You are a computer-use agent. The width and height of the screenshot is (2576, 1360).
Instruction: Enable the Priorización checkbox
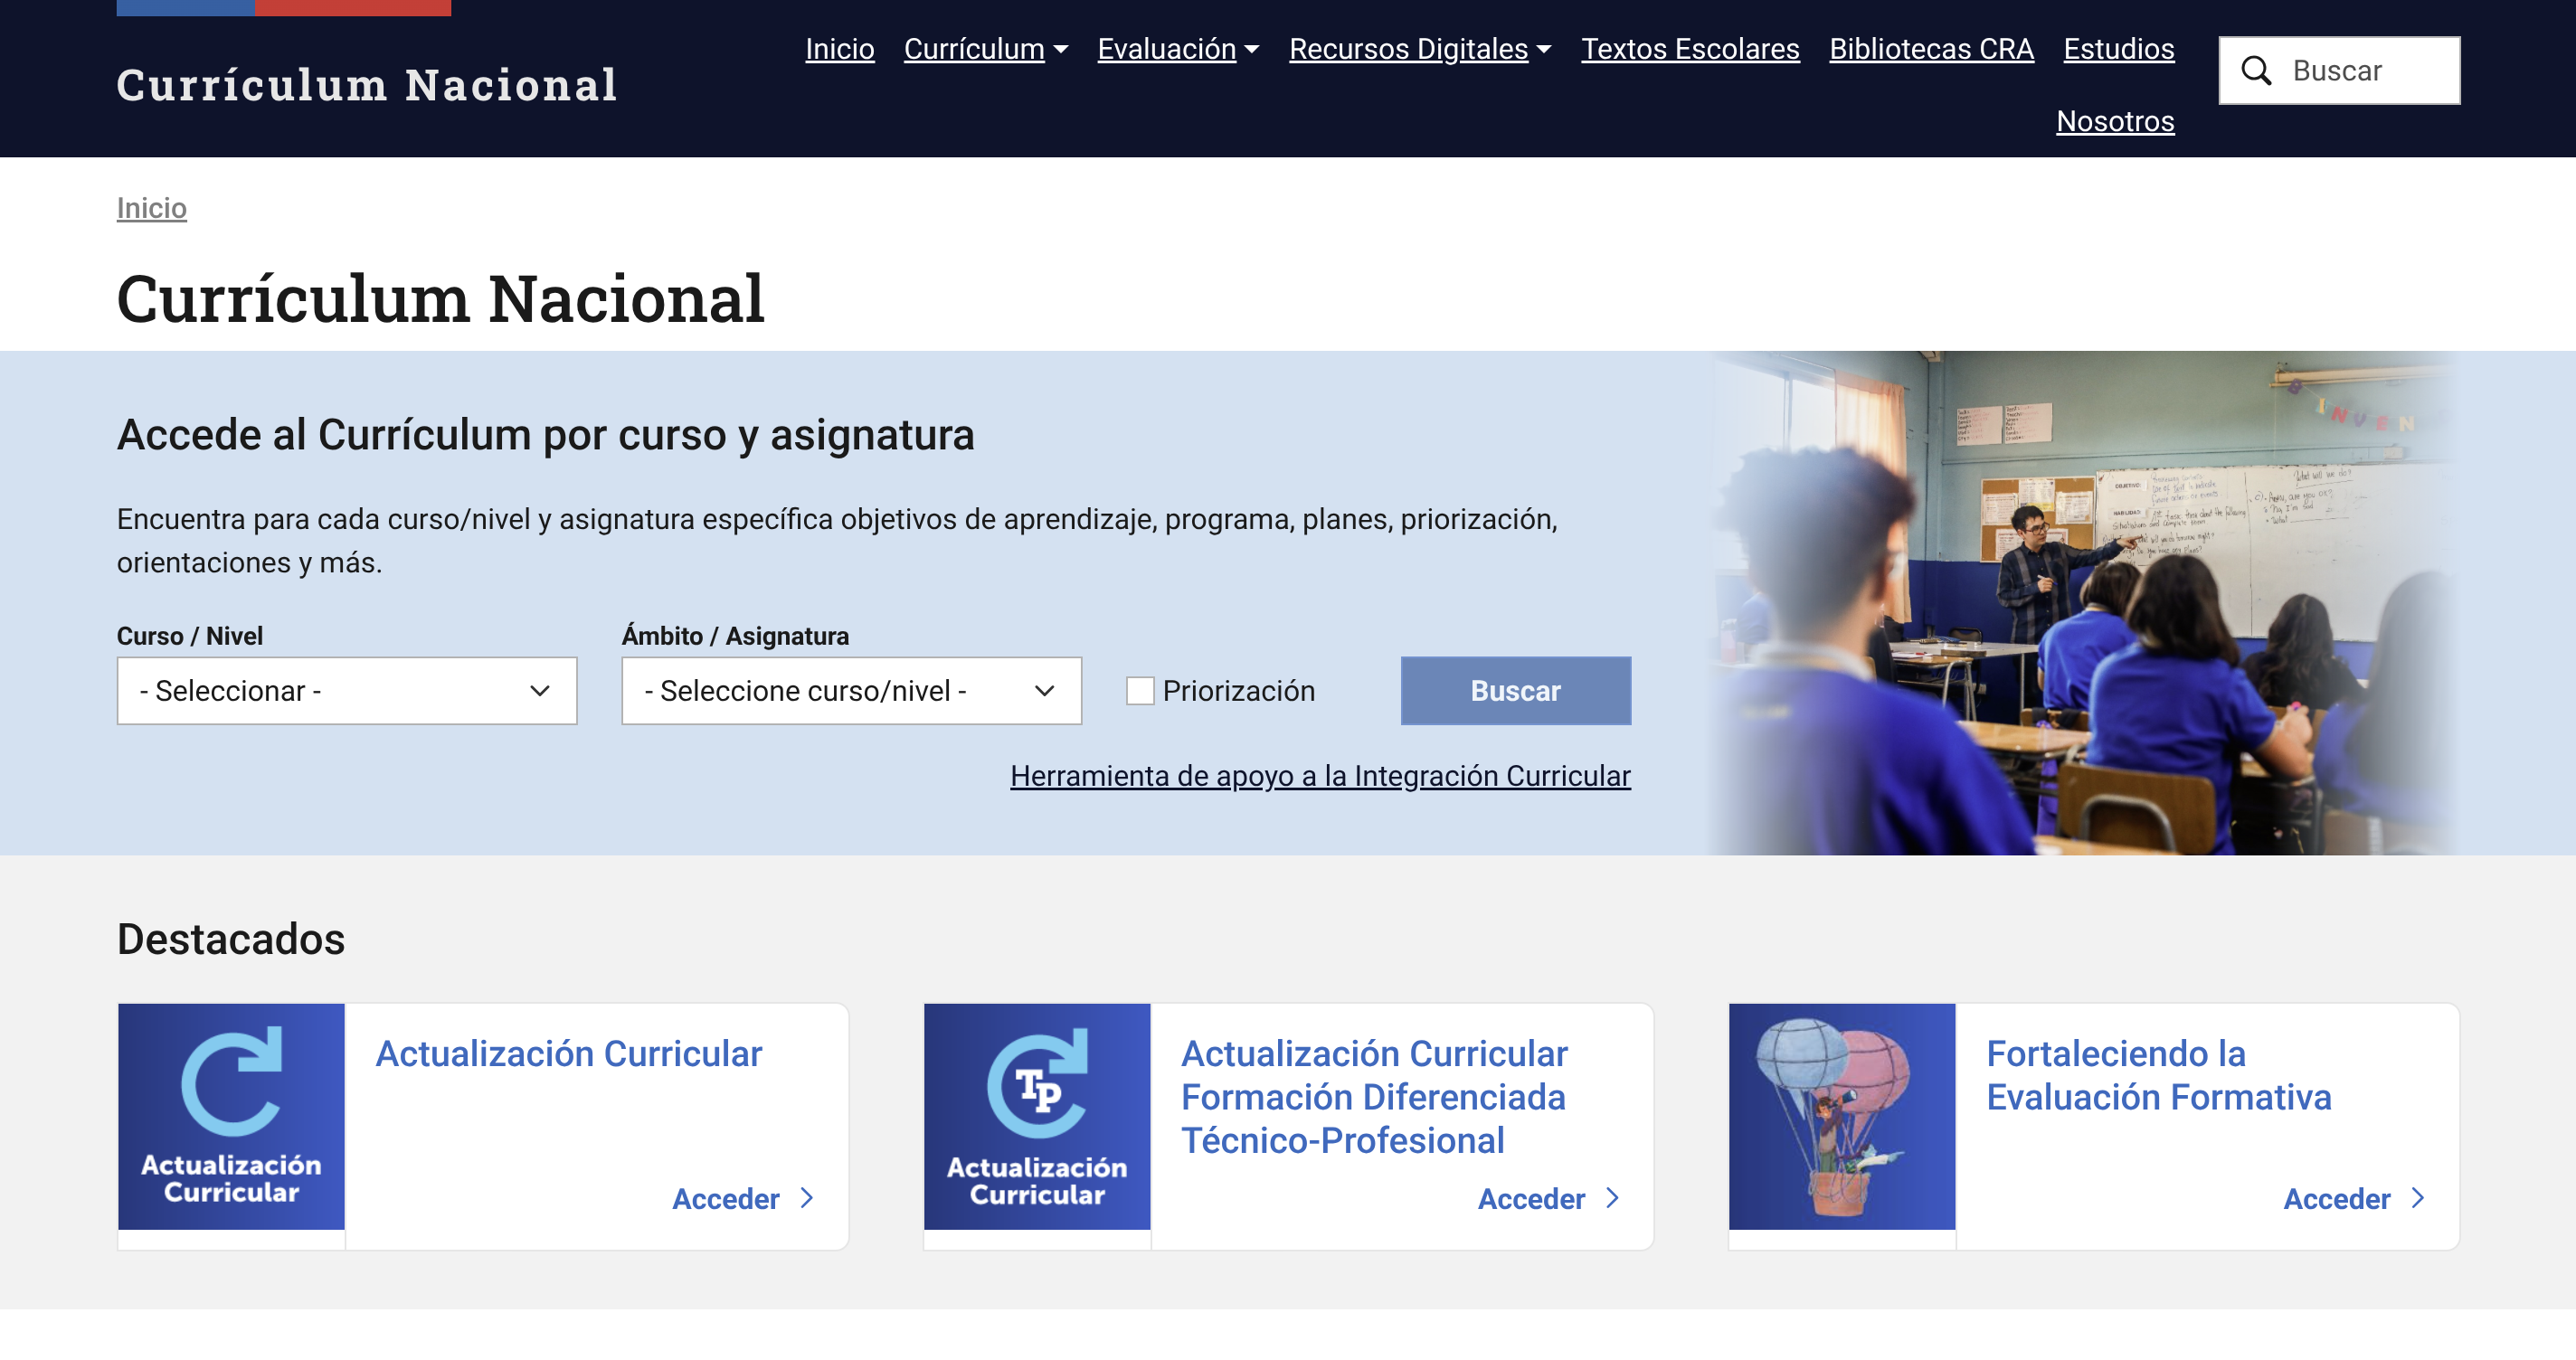click(1140, 691)
